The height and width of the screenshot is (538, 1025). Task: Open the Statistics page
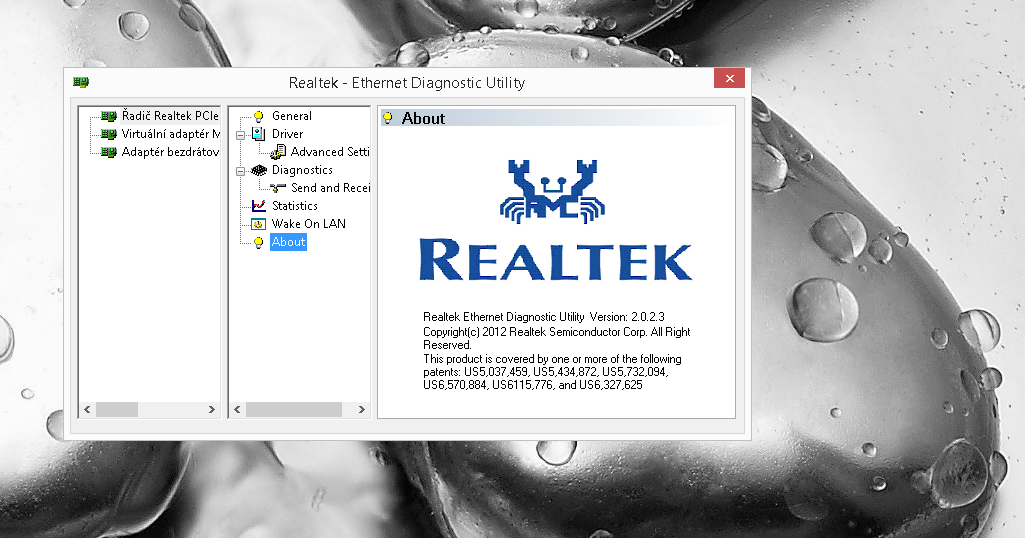pyautogui.click(x=295, y=206)
